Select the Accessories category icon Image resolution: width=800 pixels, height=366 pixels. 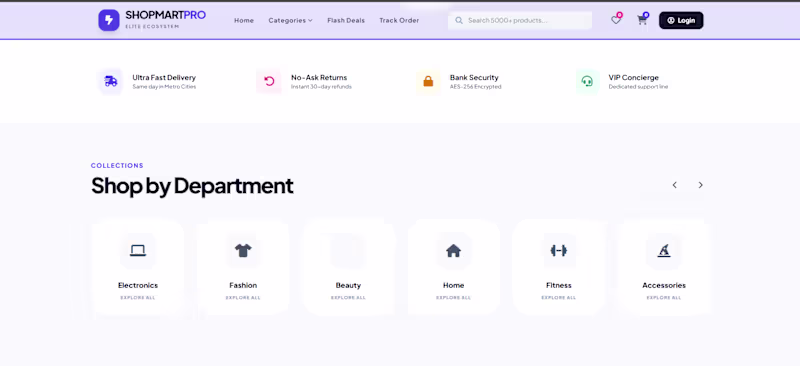click(664, 251)
